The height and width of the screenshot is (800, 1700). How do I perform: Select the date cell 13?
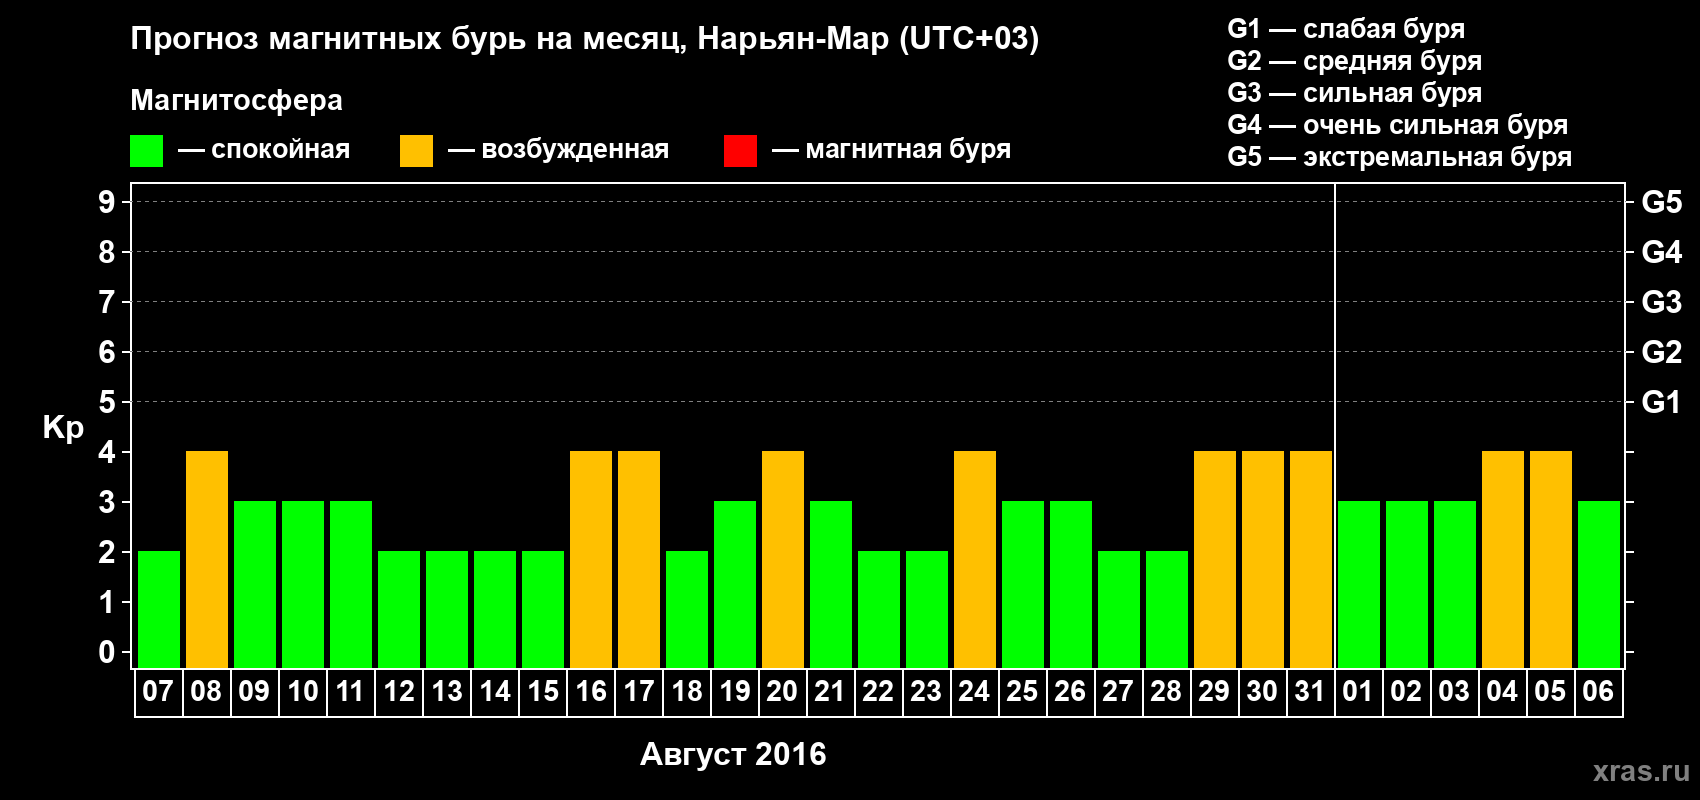[446, 692]
